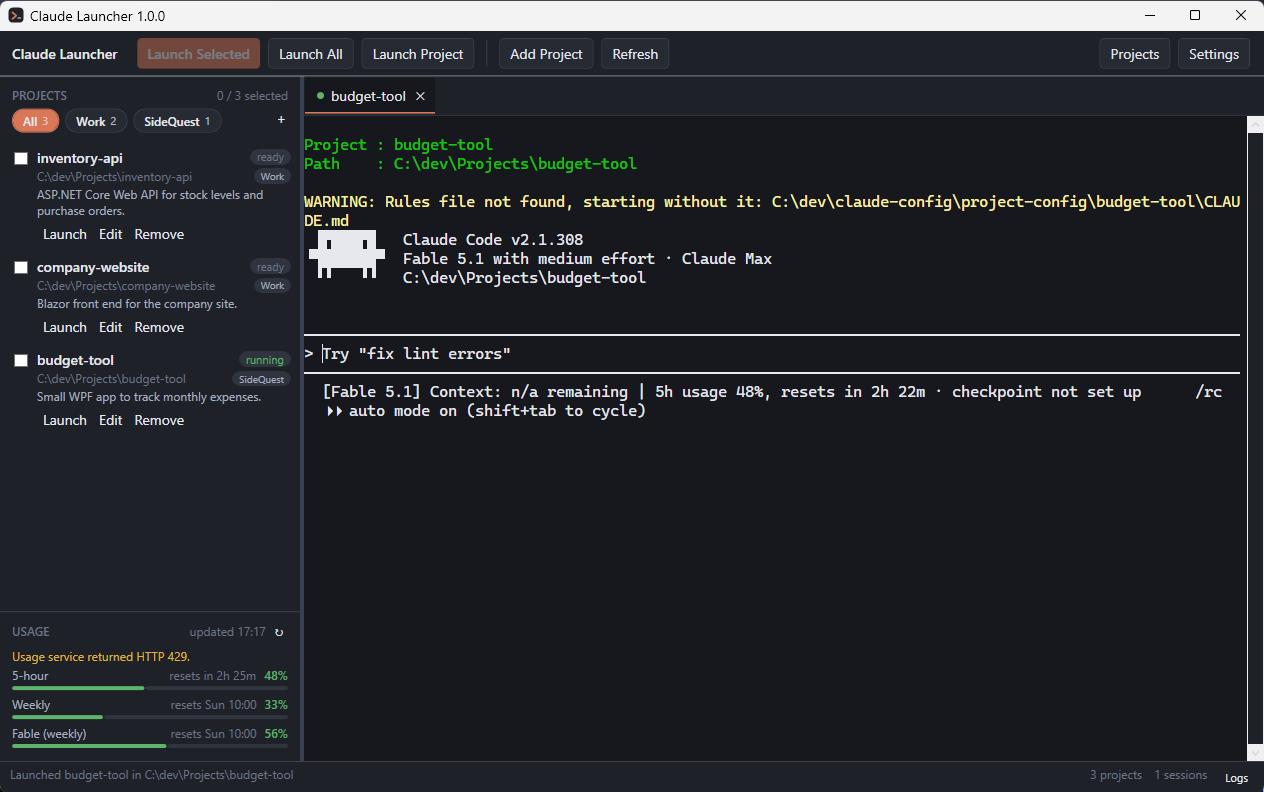Launch the inventory-api project

[x=65, y=234]
